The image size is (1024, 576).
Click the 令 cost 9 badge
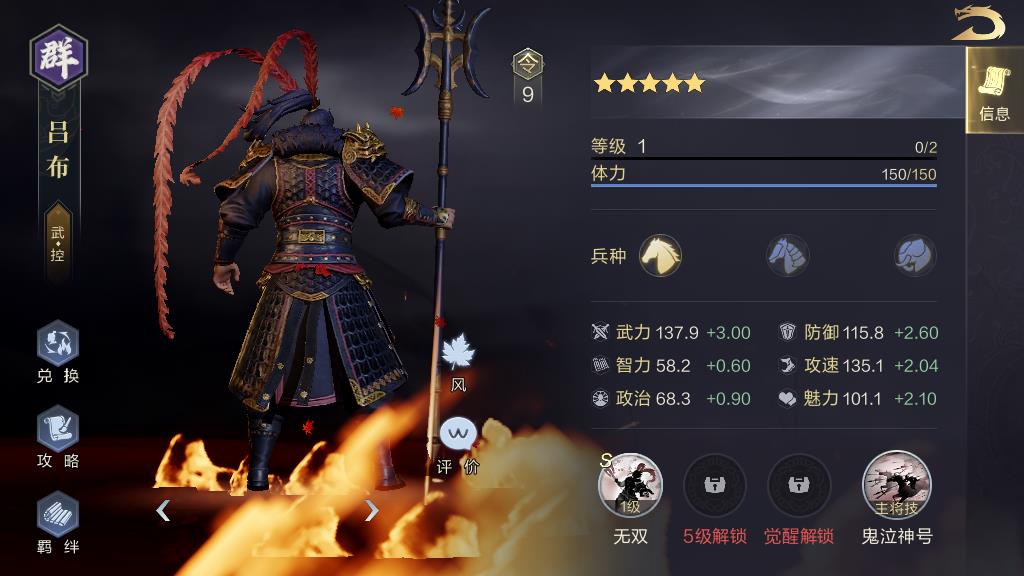point(528,78)
